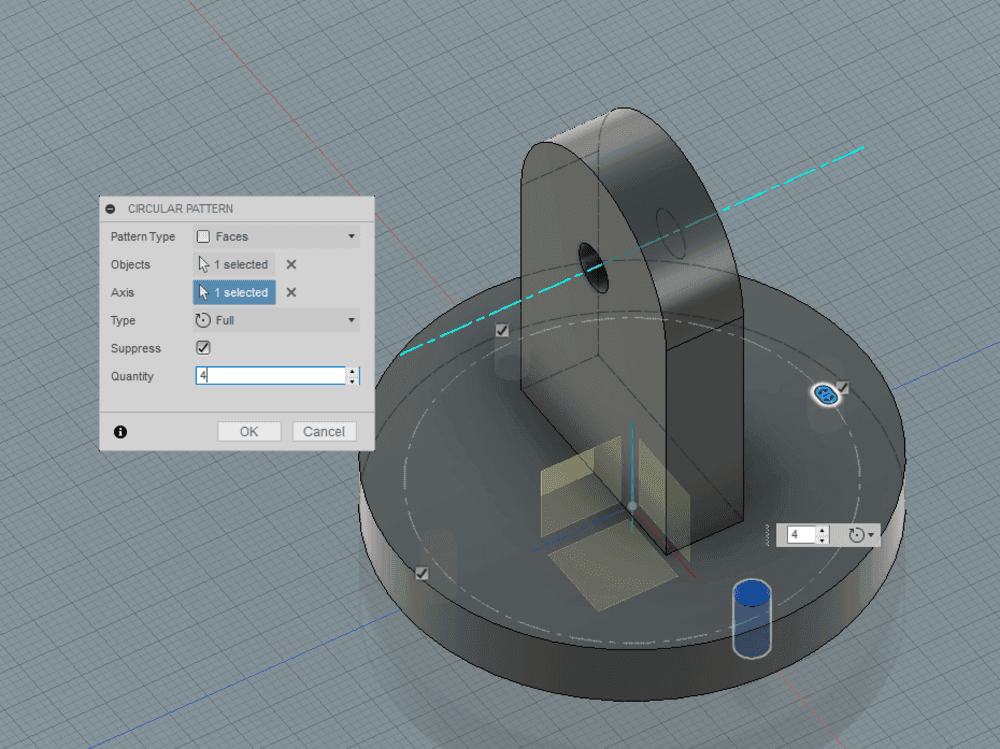Toggle the upper-left pattern instance checkbox
This screenshot has width=1000, height=749.
click(502, 330)
